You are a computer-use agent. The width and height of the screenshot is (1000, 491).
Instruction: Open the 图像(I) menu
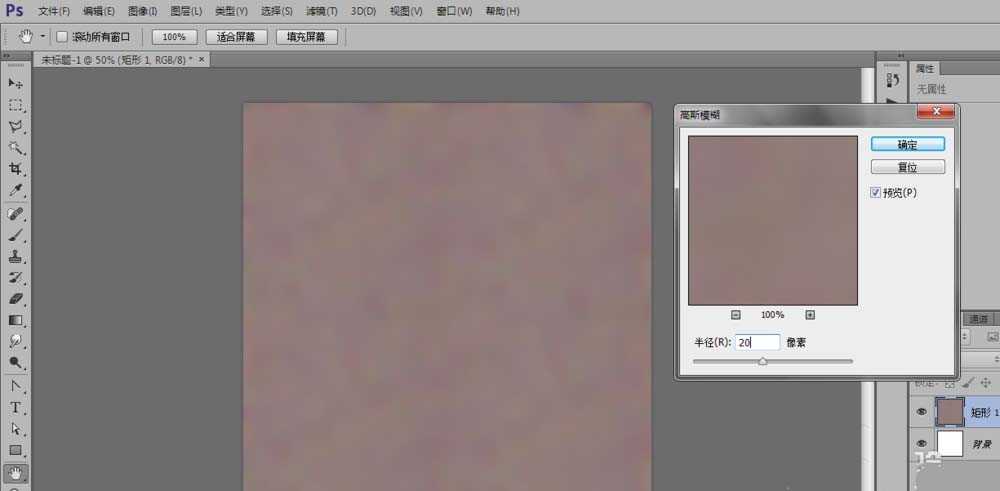click(141, 11)
